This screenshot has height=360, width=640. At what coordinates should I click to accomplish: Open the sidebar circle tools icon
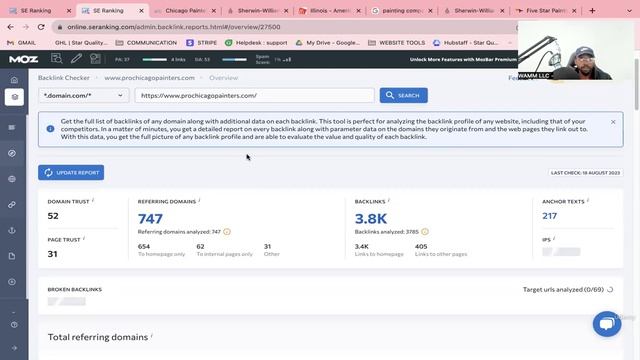point(12,282)
